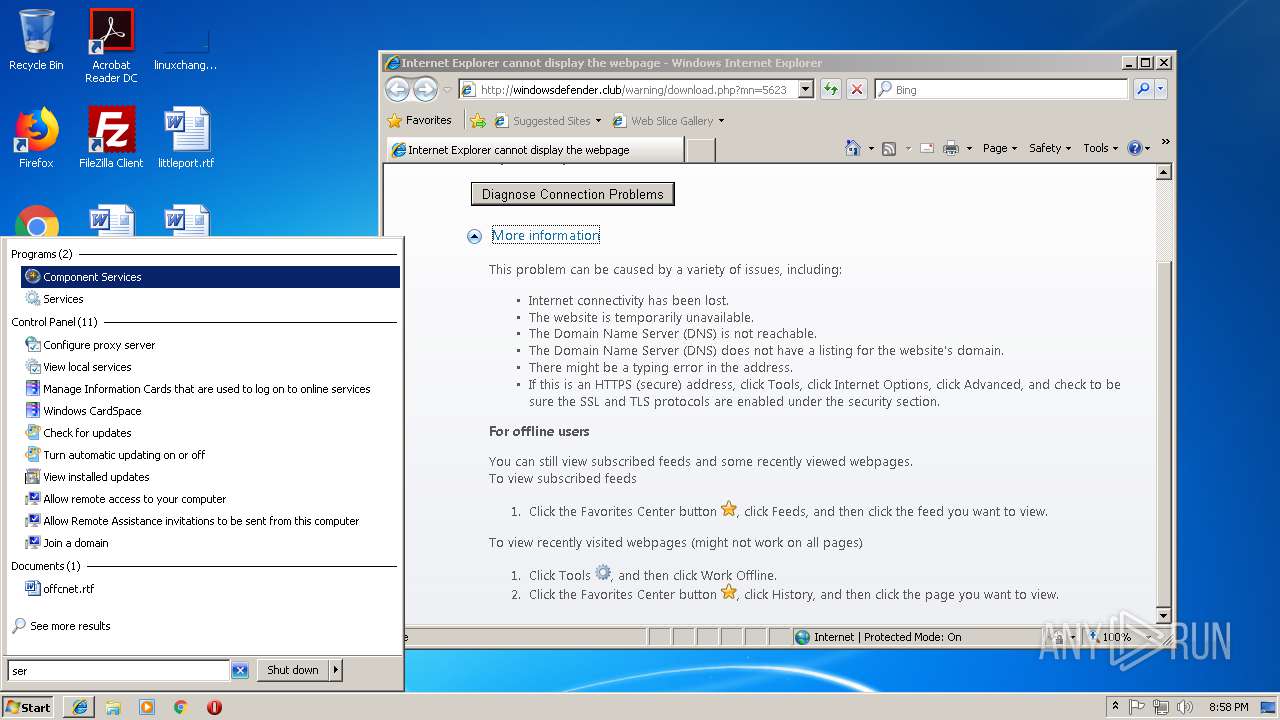Expand the Web Slice Gallery dropdown
This screenshot has width=1280, height=720.
point(721,121)
